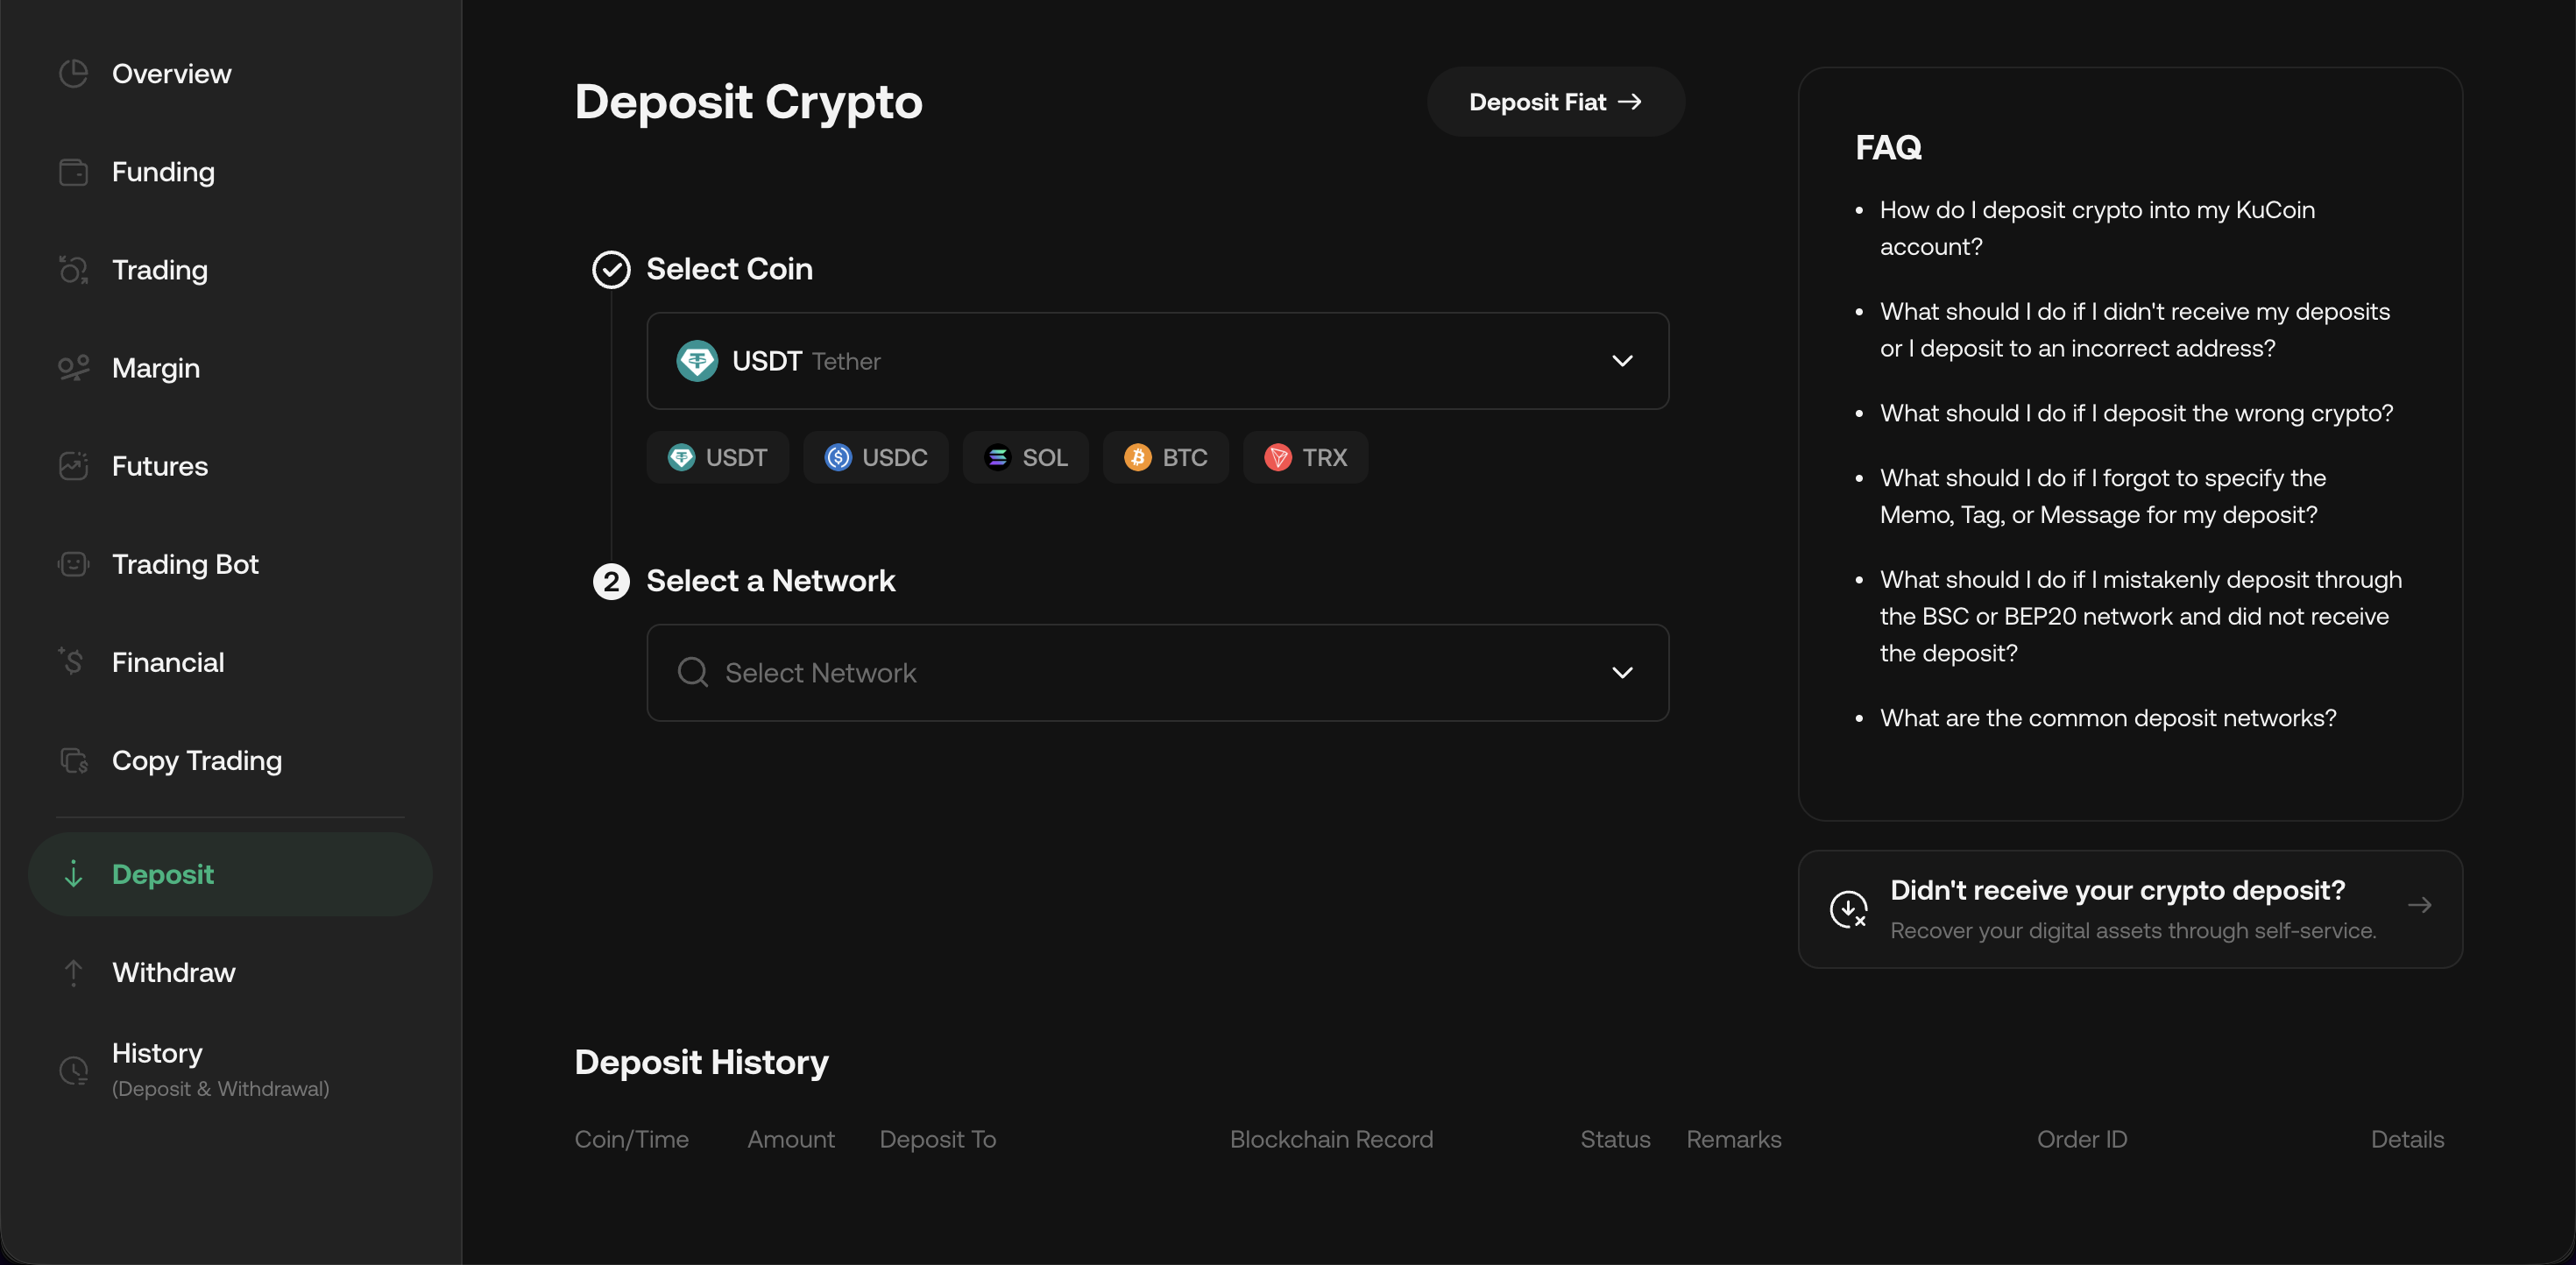2576x1265 pixels.
Task: Click the search icon in Select Network
Action: point(692,673)
